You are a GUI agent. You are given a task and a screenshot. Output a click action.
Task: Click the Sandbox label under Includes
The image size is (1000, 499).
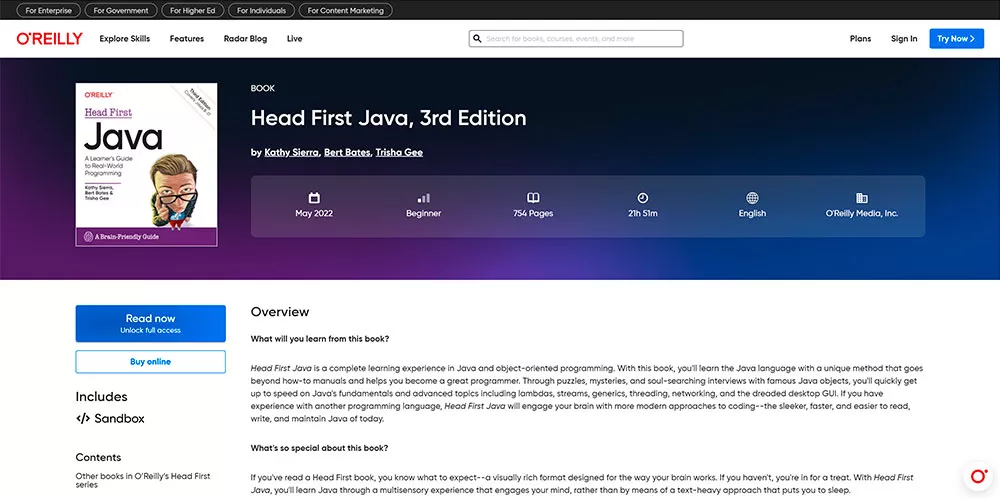119,419
